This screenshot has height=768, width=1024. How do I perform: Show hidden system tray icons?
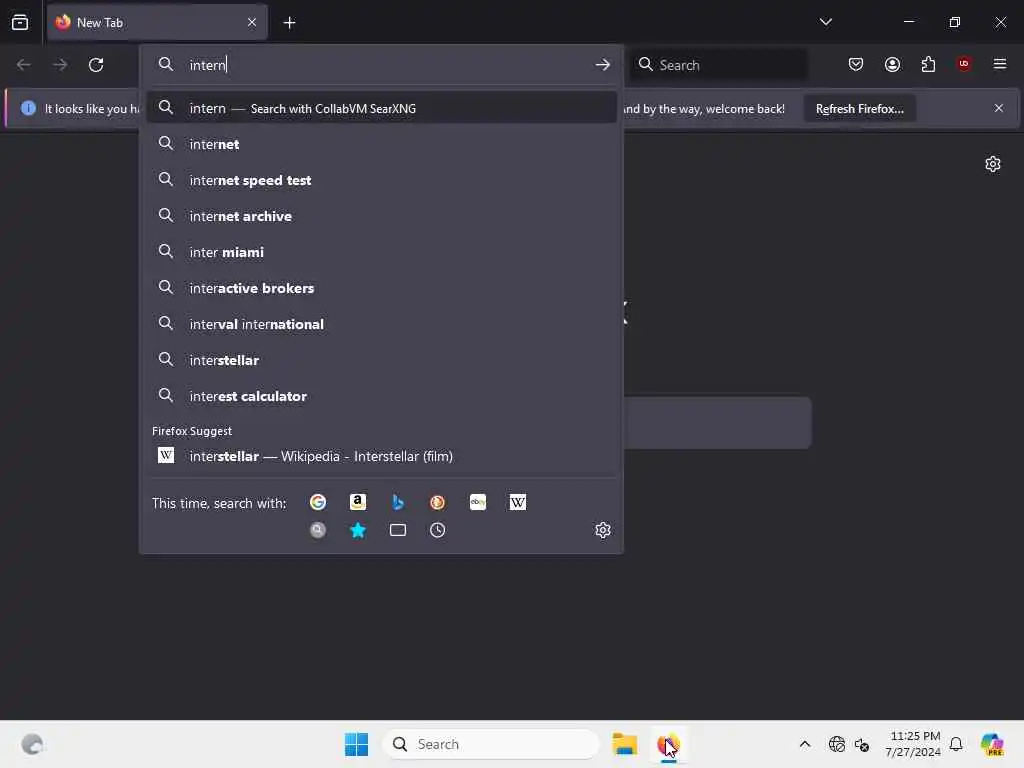pyautogui.click(x=805, y=744)
